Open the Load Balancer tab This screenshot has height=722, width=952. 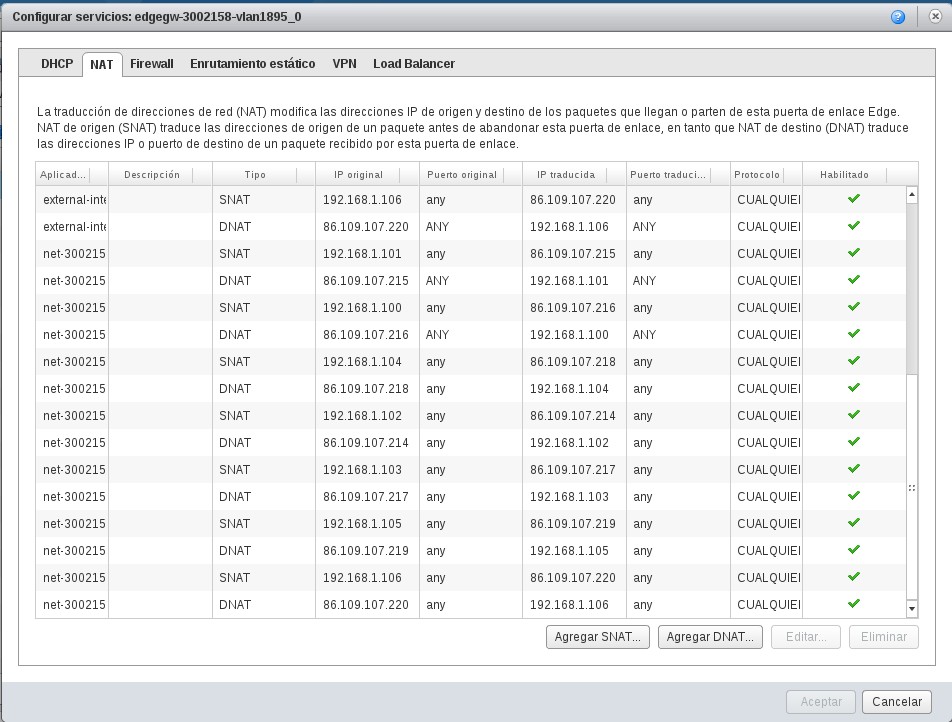pos(414,64)
